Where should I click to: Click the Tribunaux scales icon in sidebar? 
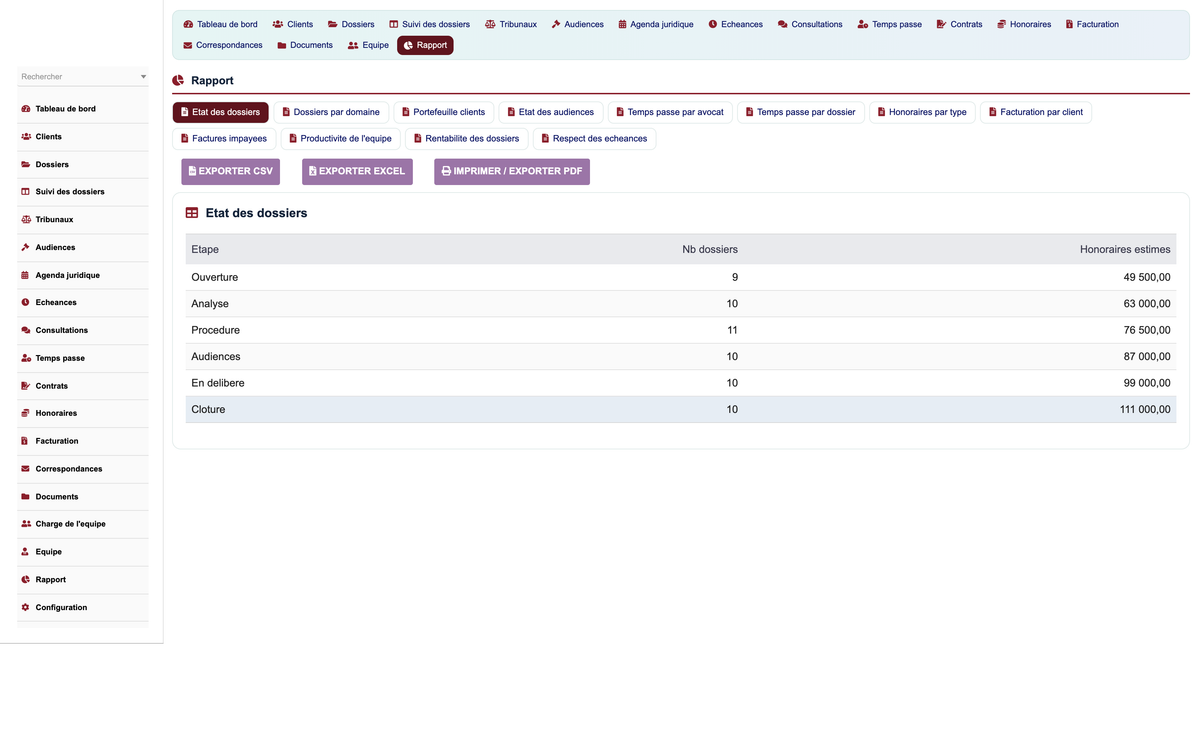pyautogui.click(x=25, y=220)
